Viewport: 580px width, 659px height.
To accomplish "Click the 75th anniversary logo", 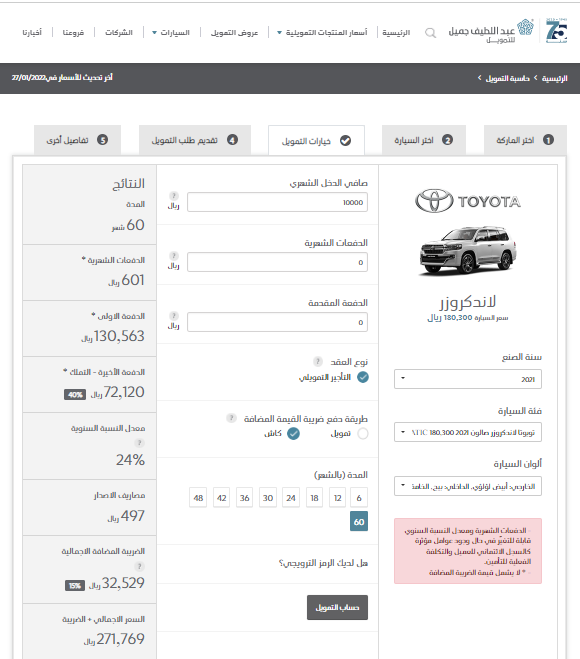I will [x=556, y=31].
